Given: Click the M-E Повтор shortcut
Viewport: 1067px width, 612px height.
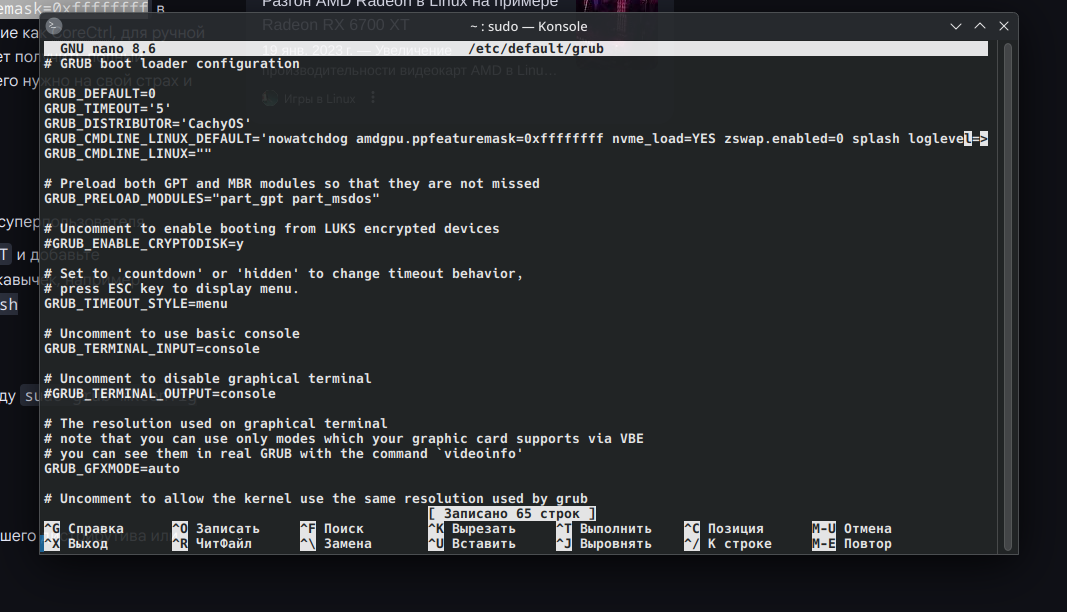Looking at the screenshot, I should (852, 543).
